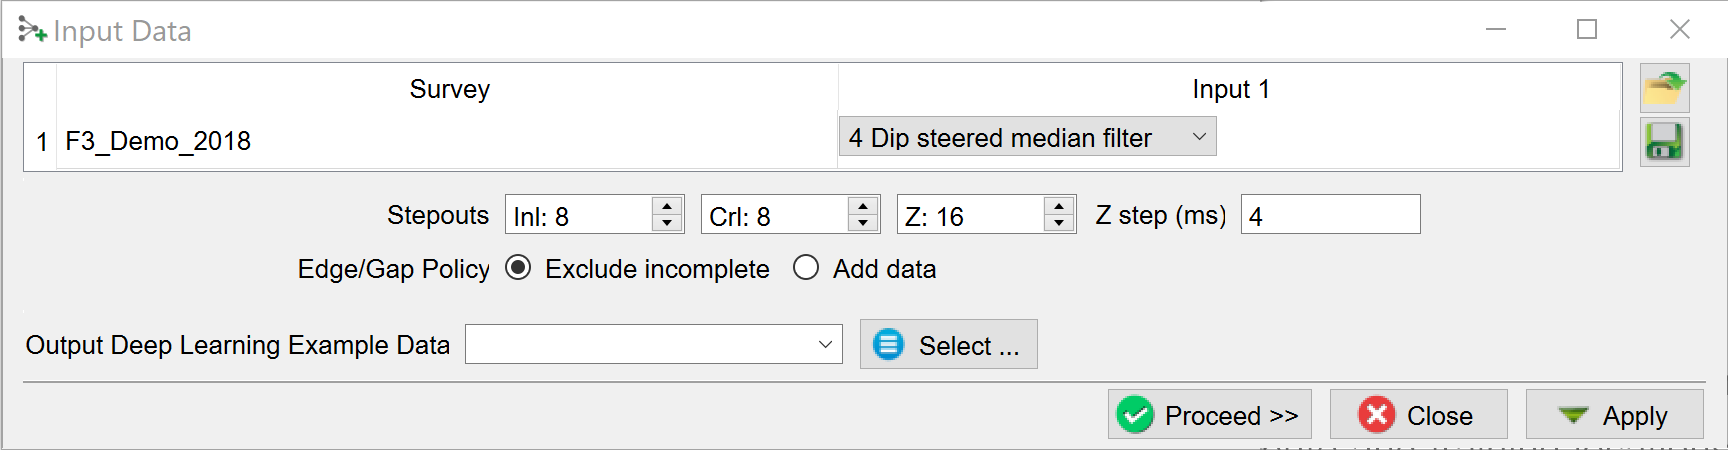Click the Z step (ms) input field
This screenshot has width=1728, height=450.
1330,215
